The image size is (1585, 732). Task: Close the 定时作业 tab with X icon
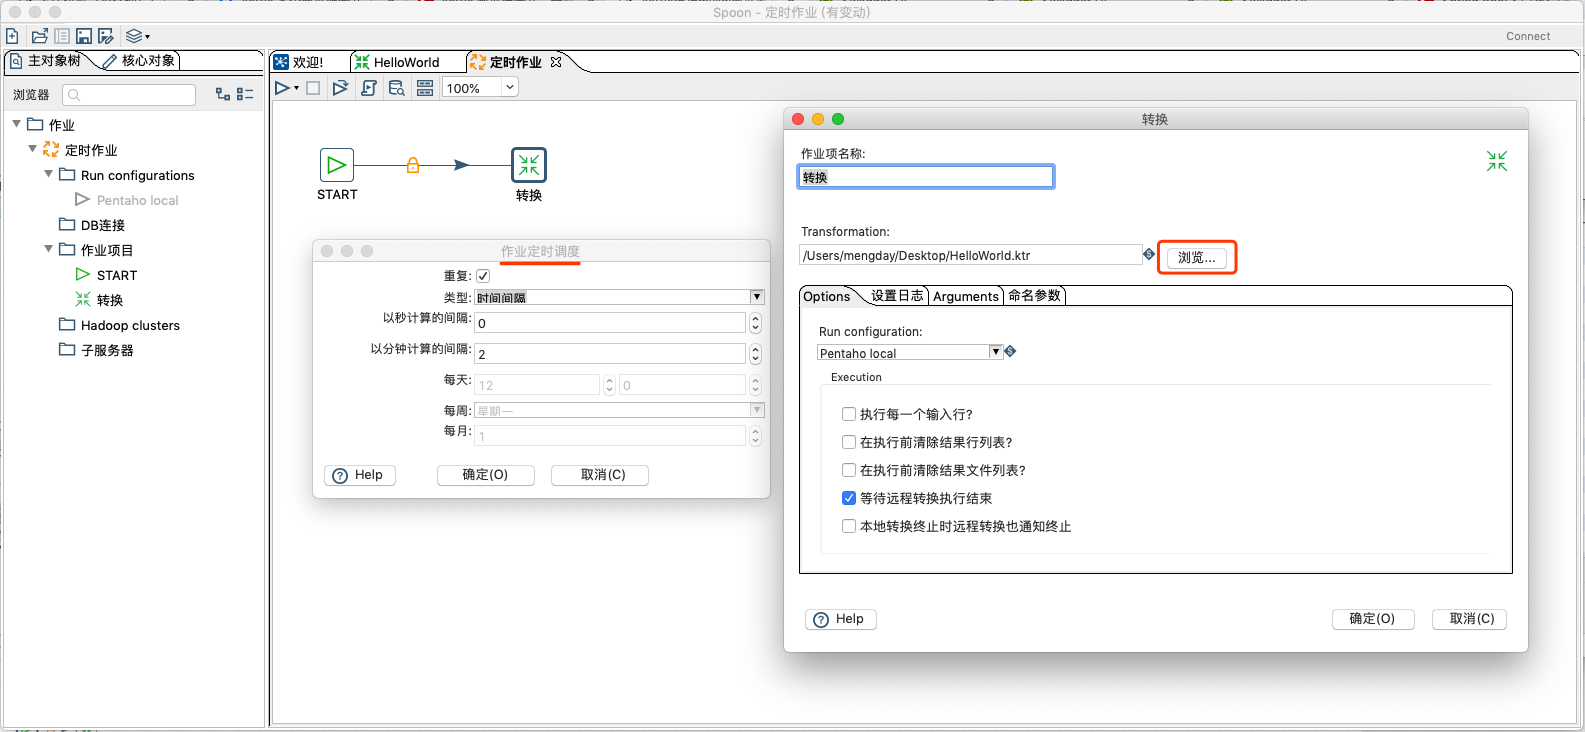[556, 62]
